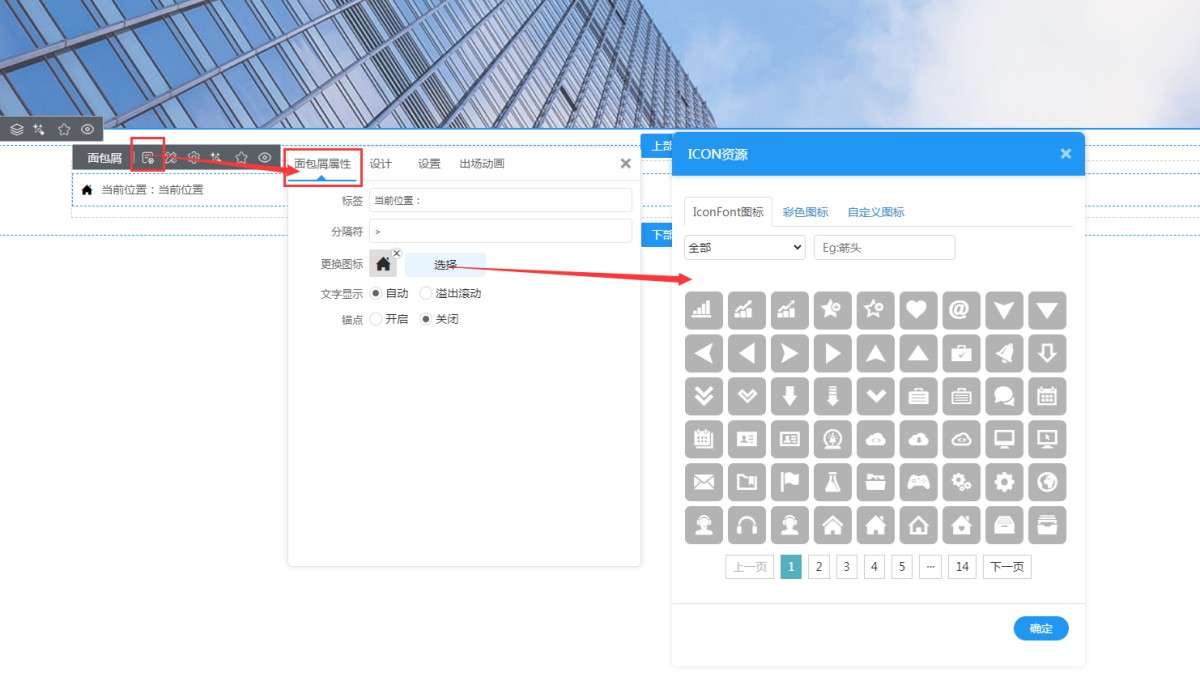Go to the next page with 下一页
The height and width of the screenshot is (681, 1200).
point(1006,567)
